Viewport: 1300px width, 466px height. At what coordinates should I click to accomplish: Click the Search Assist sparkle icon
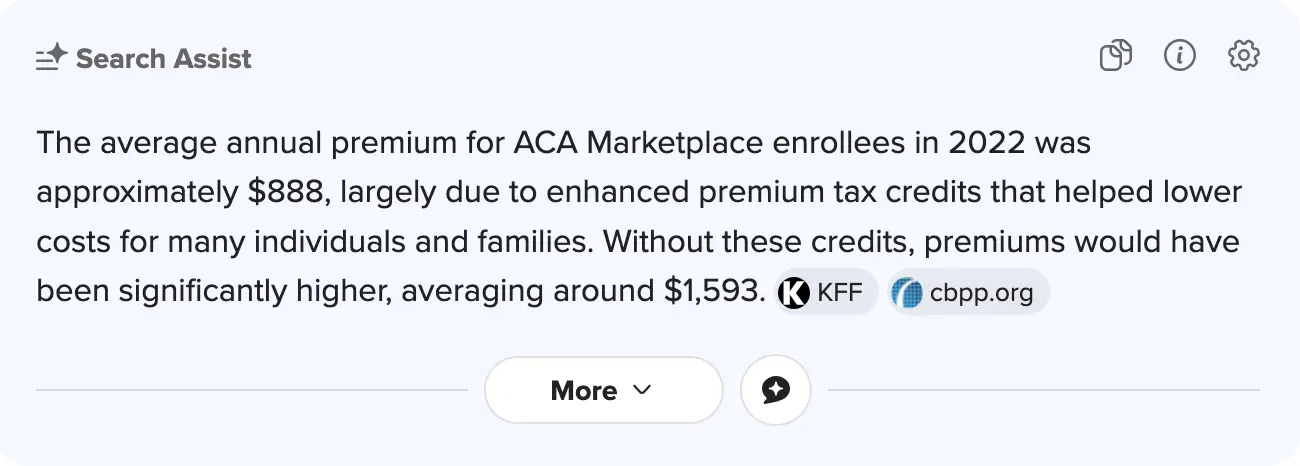(51, 59)
